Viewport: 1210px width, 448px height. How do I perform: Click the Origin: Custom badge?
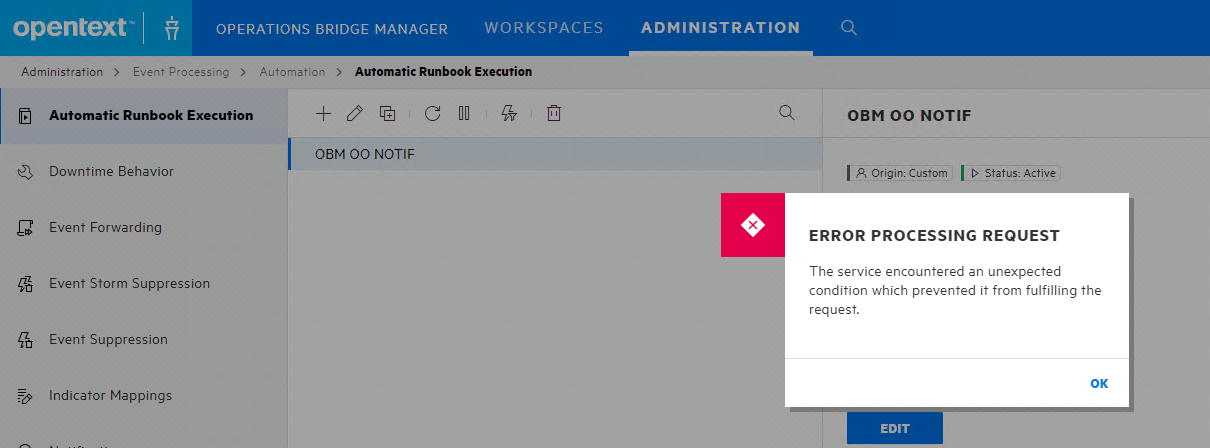900,173
